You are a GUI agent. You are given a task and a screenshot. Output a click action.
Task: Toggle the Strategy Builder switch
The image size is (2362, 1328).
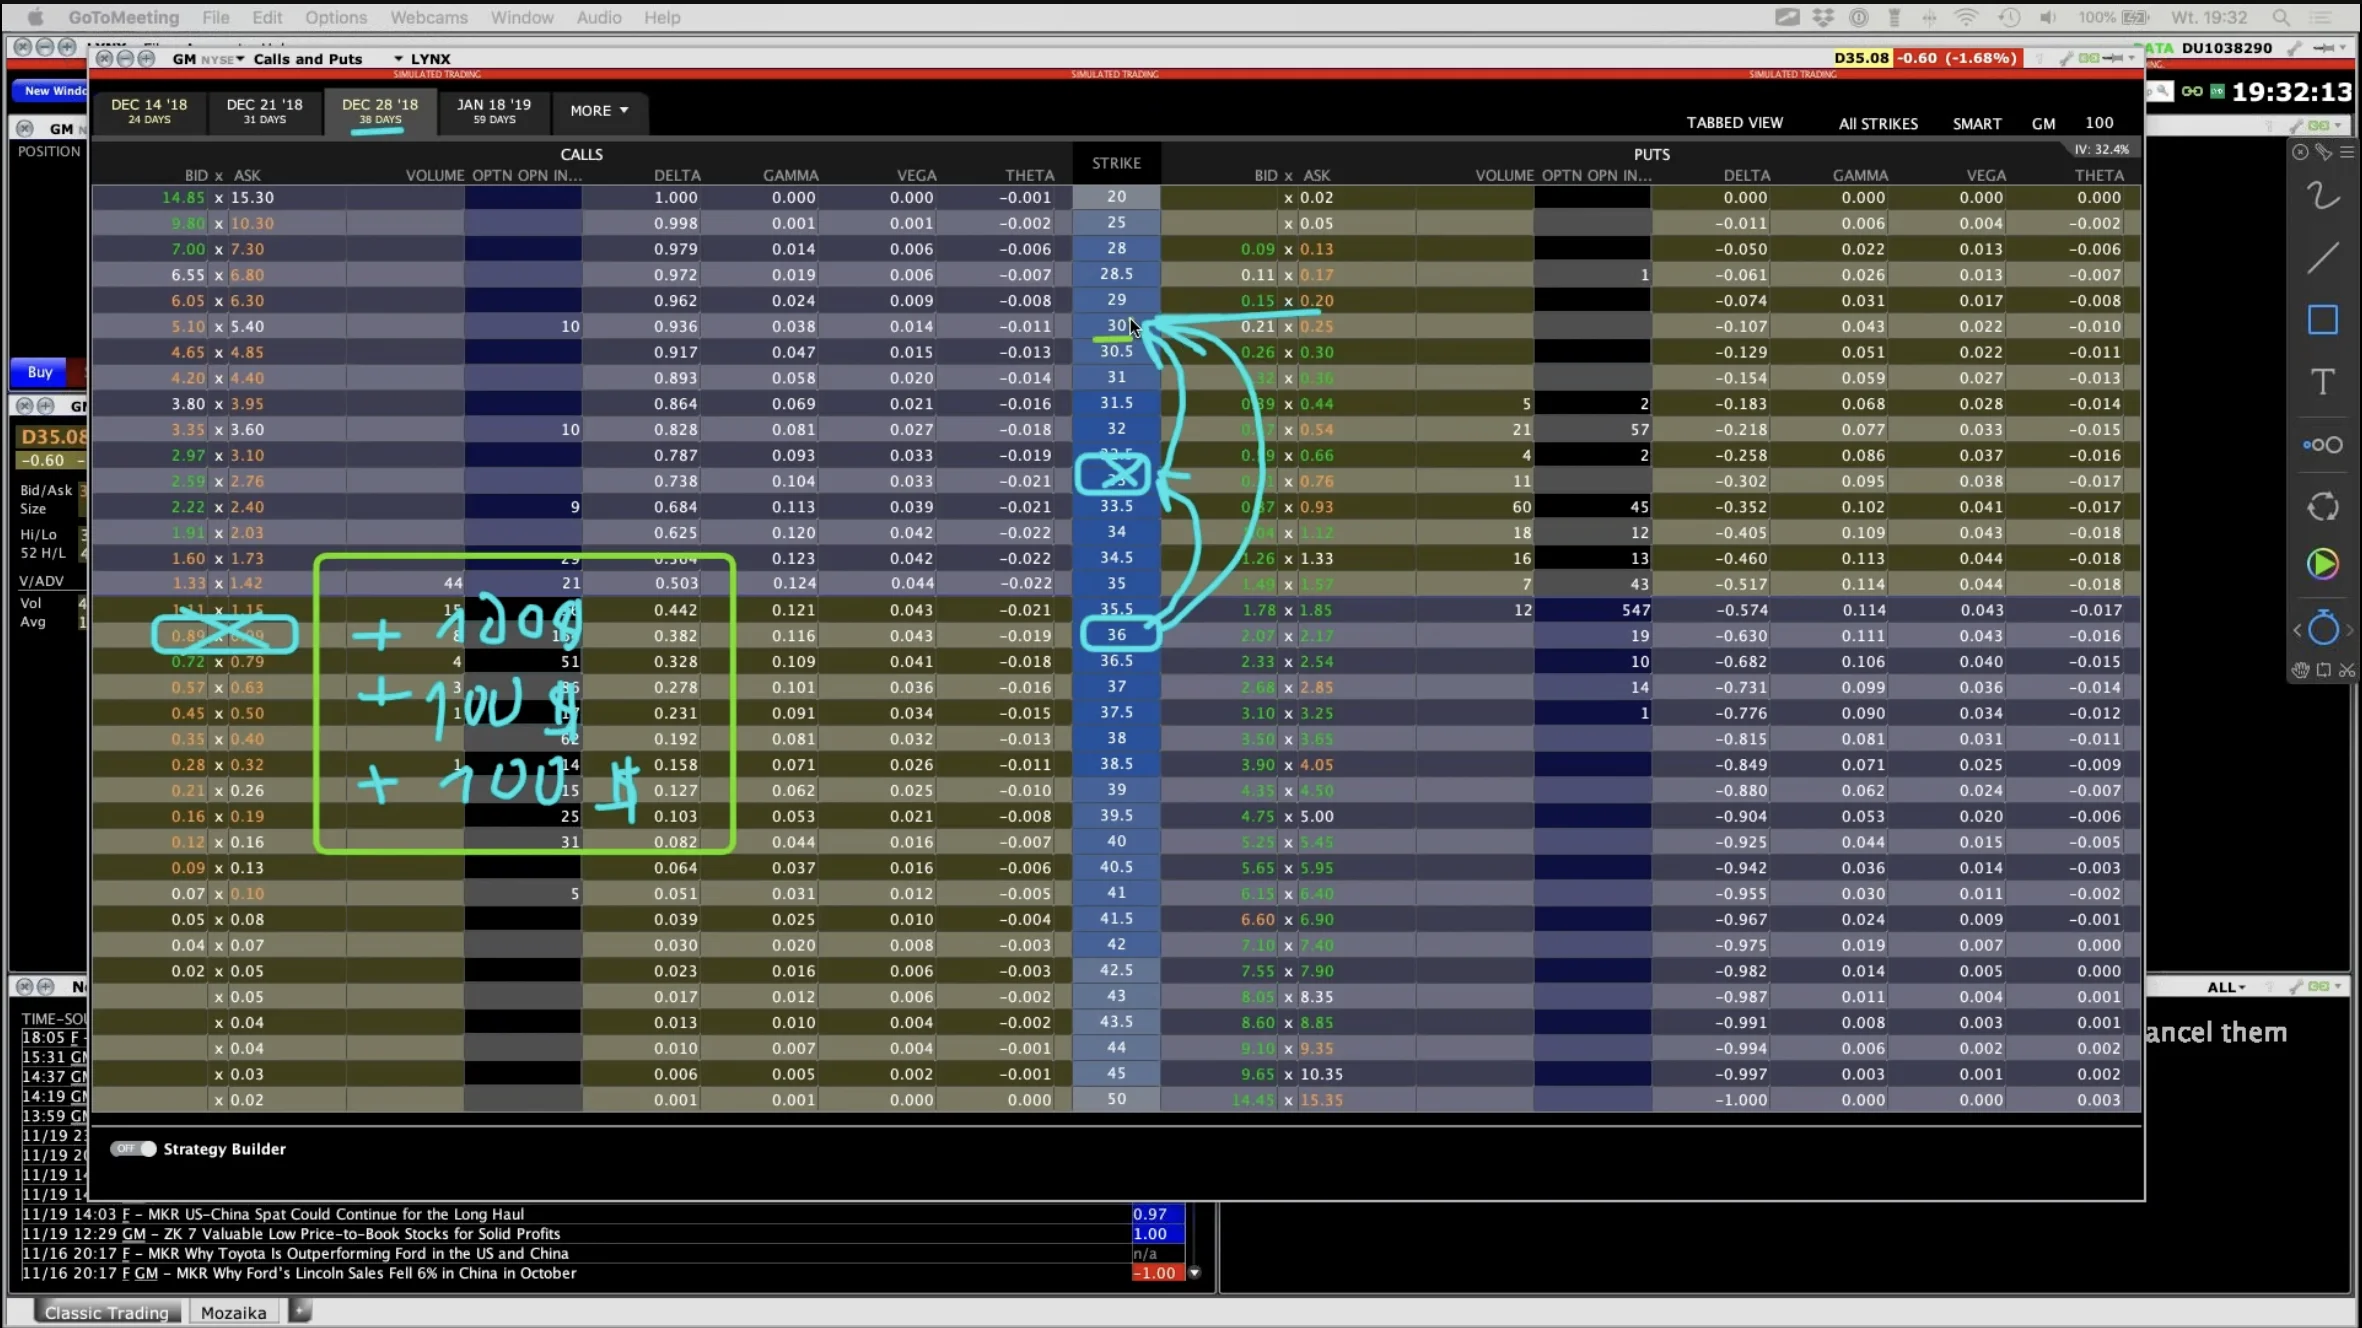(133, 1149)
